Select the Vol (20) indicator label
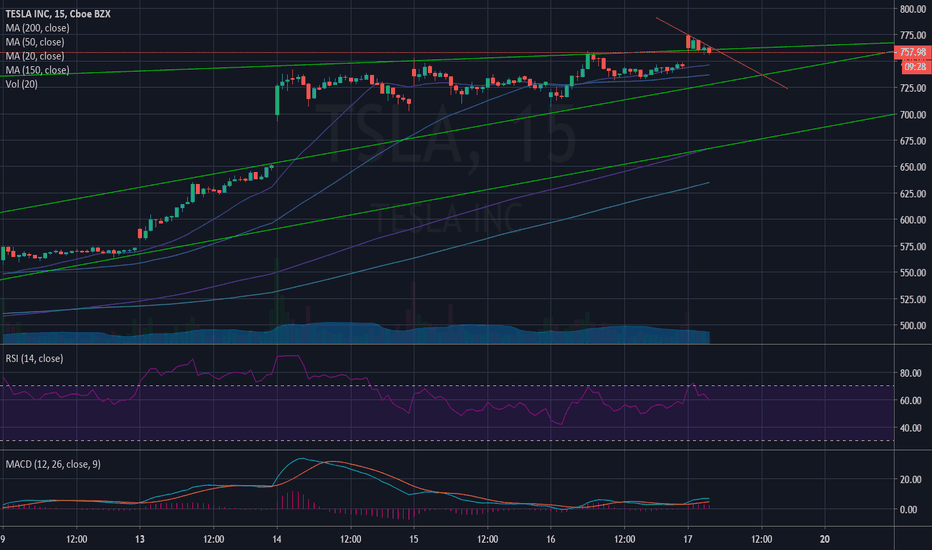Image resolution: width=932 pixels, height=550 pixels. coord(21,84)
